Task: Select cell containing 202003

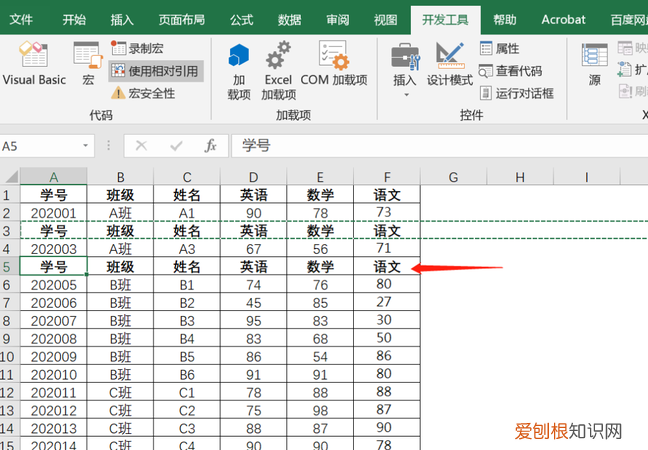Action: (54, 249)
